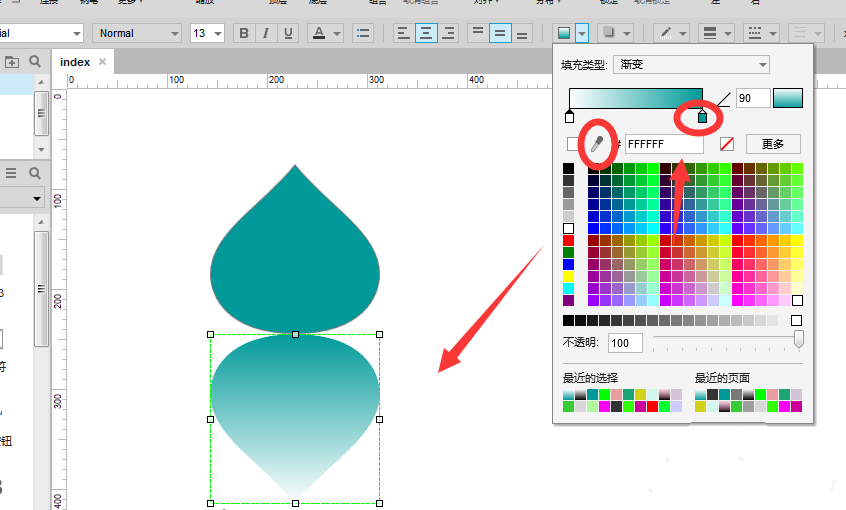The height and width of the screenshot is (510, 846).
Task: Click the font color A icon
Action: point(319,33)
